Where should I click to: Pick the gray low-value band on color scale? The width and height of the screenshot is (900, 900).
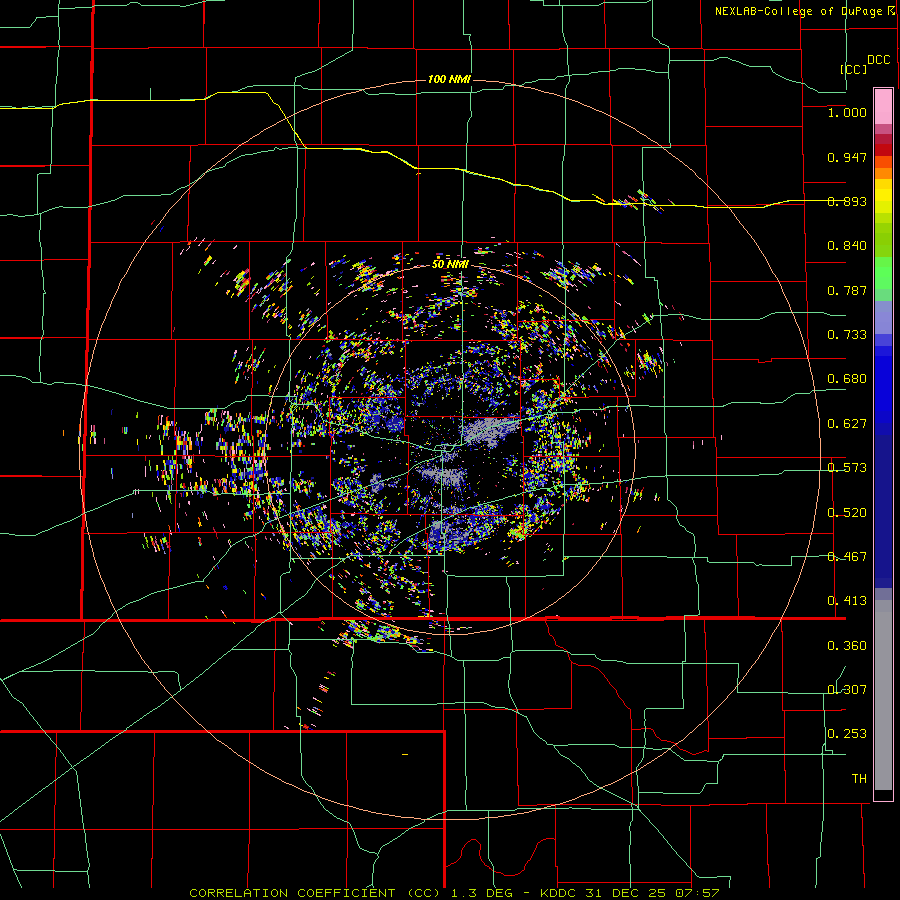coord(883,695)
